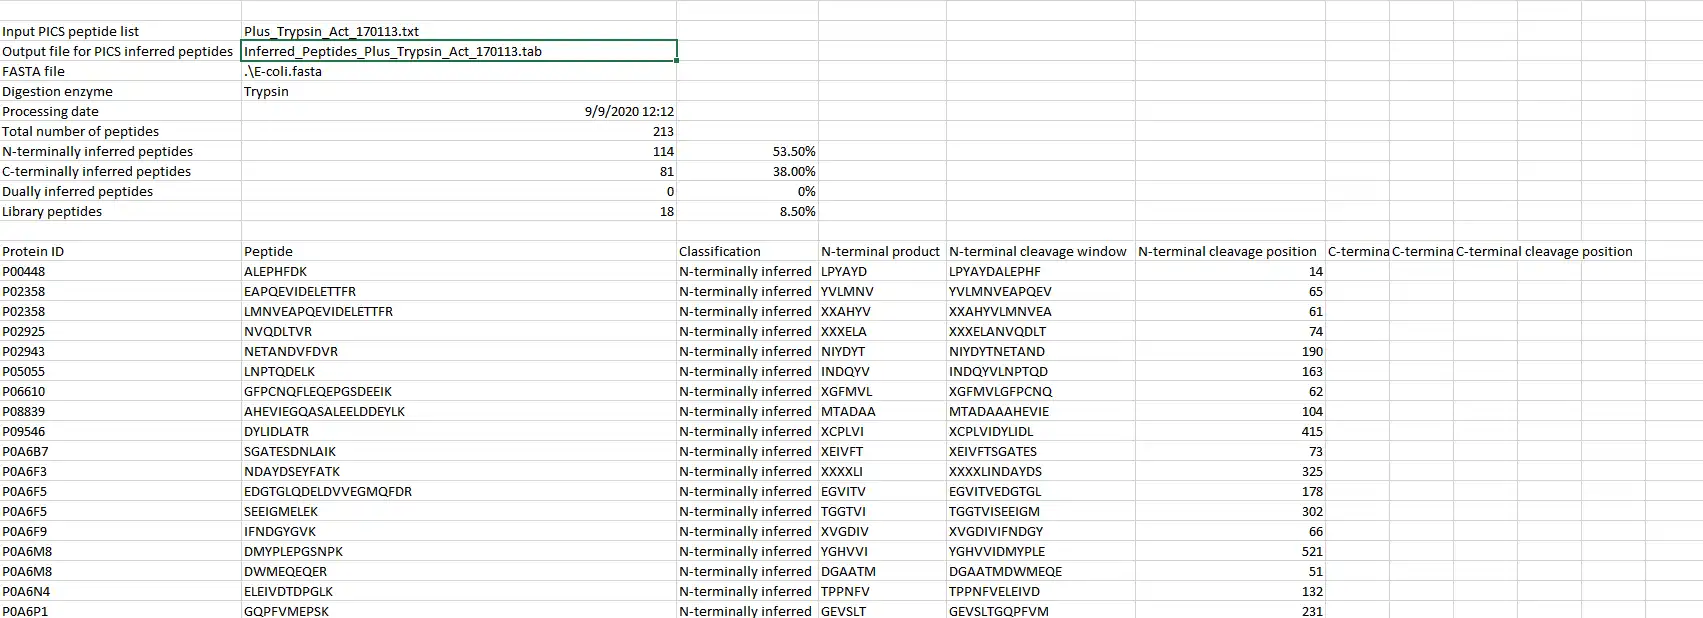The image size is (1703, 618).
Task: Select N-terminal product XEIVFT
Action: [x=882, y=451]
